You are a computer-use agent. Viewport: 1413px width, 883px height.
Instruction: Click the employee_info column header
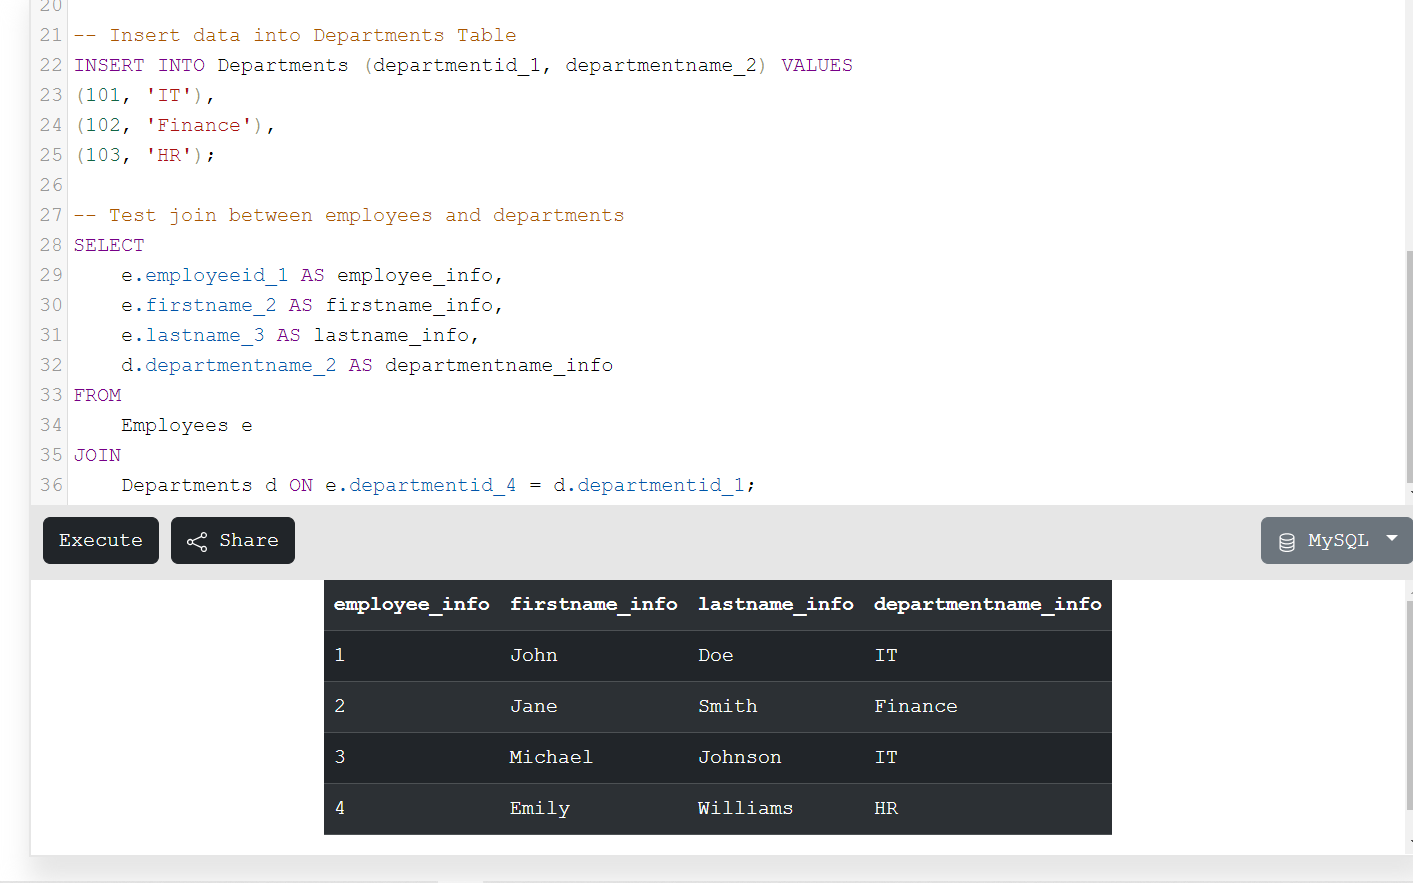click(x=411, y=604)
